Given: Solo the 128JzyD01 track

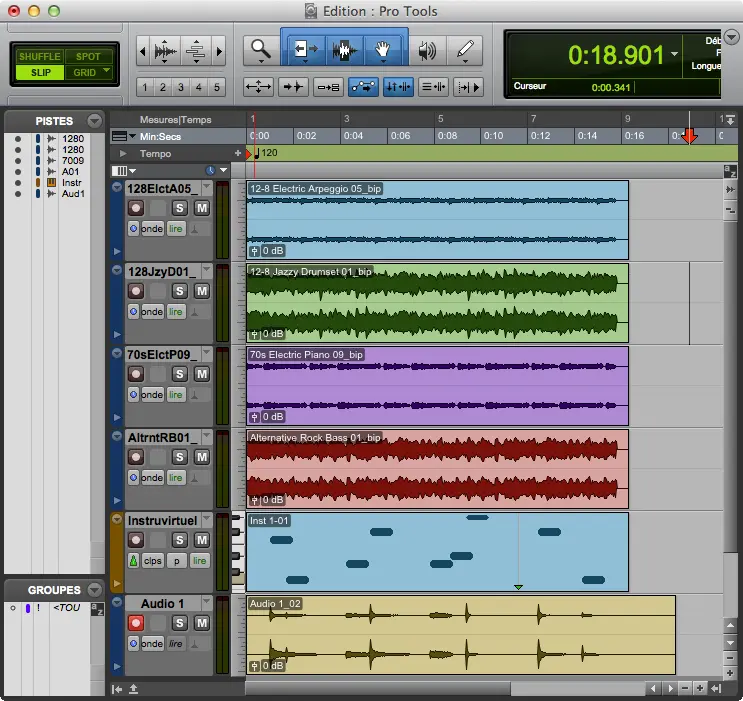Looking at the screenshot, I should pyautogui.click(x=180, y=291).
